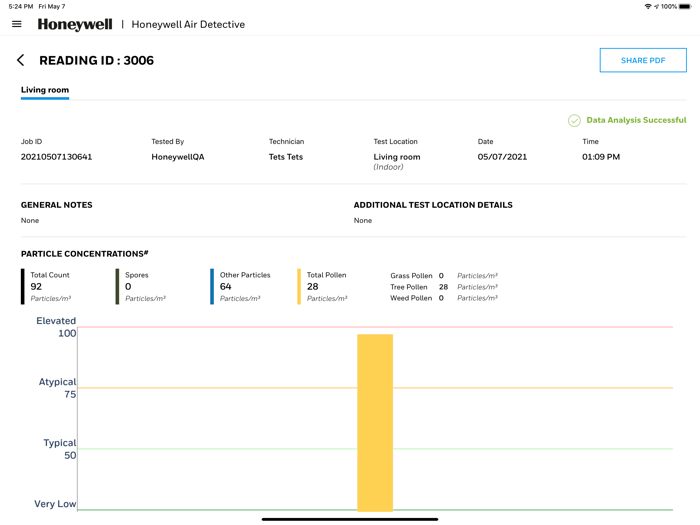Image resolution: width=700 pixels, height=525 pixels.
Task: Click the Job ID number 20210507130641
Action: [x=56, y=157]
